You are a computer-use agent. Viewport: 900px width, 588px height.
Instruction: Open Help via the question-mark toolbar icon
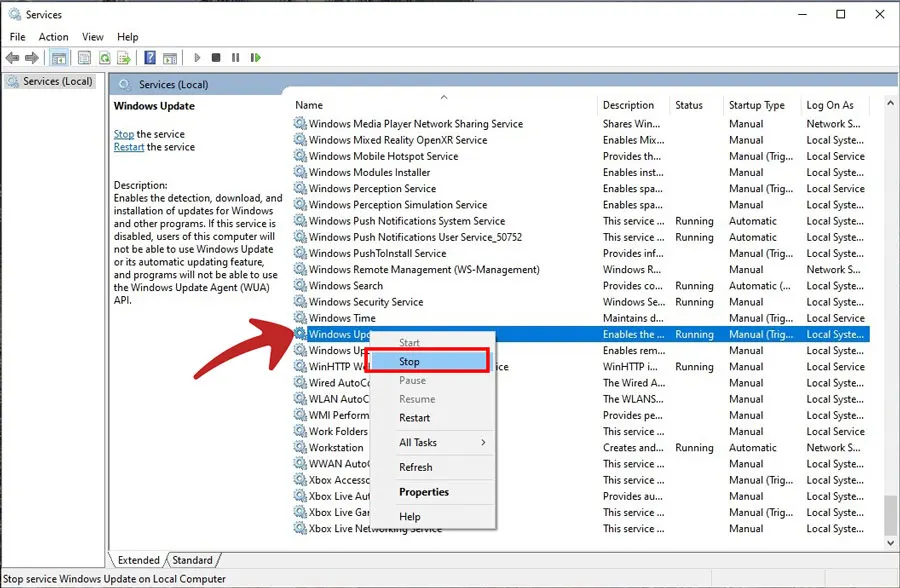[x=150, y=57]
